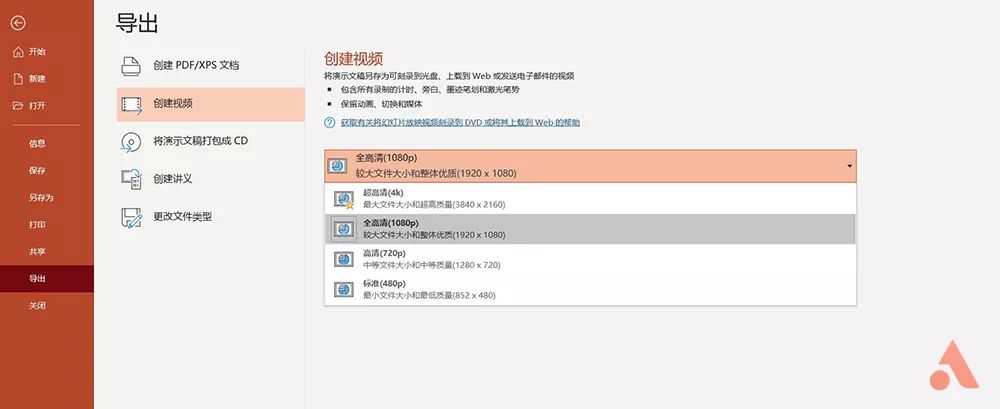Click the 1080p list item monitor icon
The width and height of the screenshot is (1000, 409).
coord(344,229)
